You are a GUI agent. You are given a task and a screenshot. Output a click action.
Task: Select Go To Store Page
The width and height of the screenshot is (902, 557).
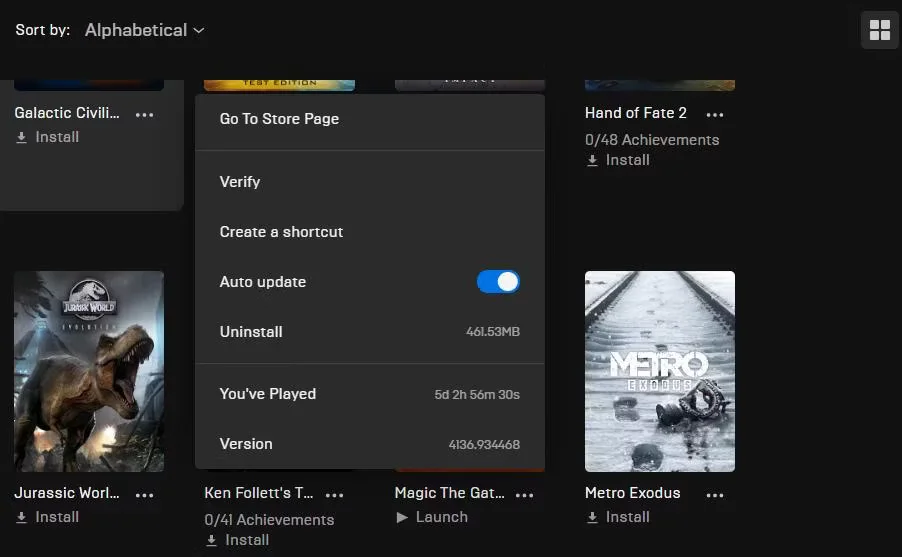(x=370, y=119)
